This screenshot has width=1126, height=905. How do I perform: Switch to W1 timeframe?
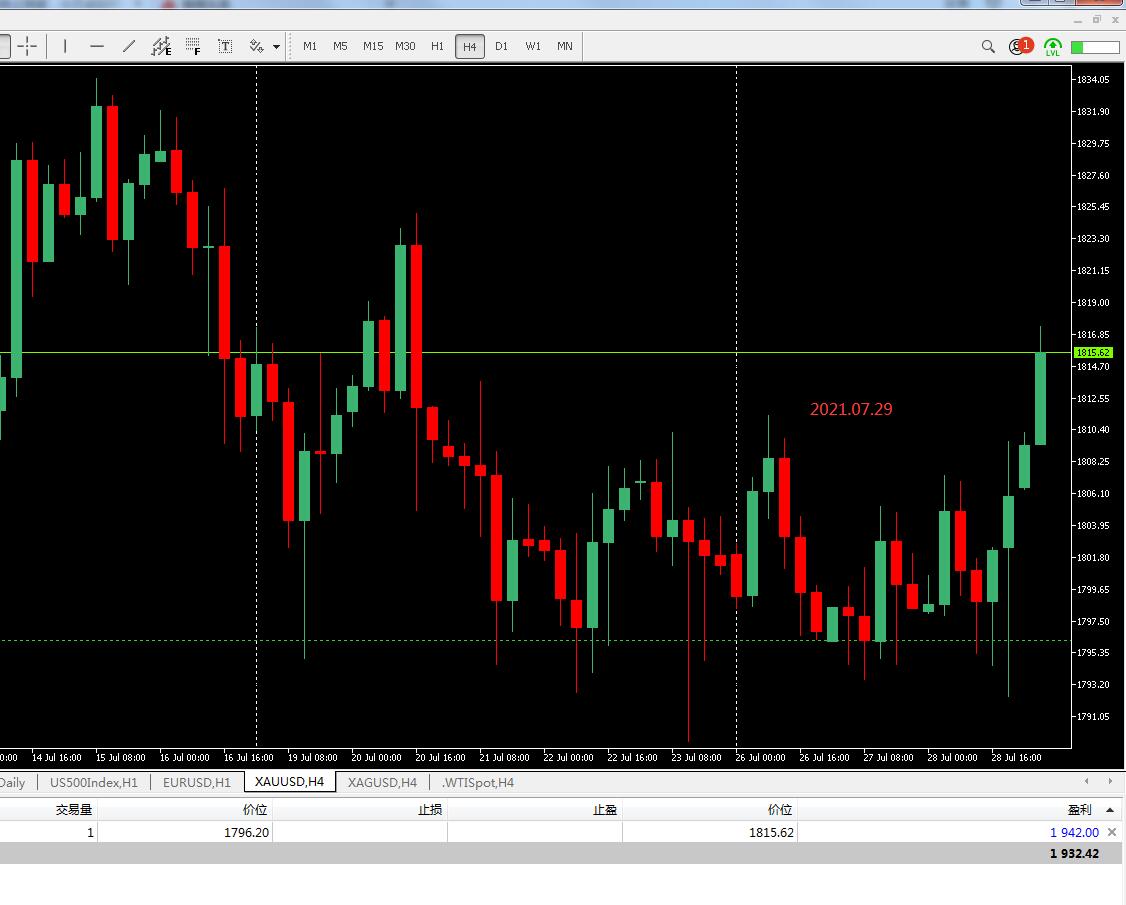pyautogui.click(x=533, y=47)
